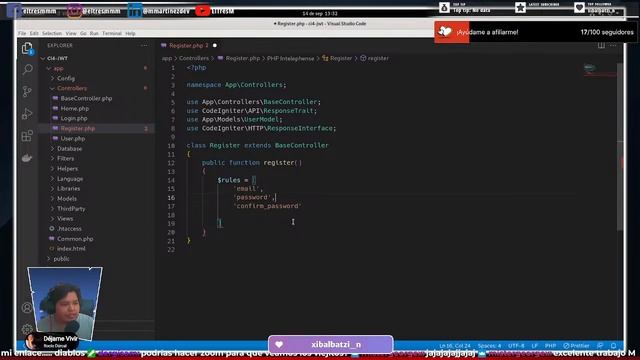Open the View menu
640x360 pixels.
(x=71, y=33)
